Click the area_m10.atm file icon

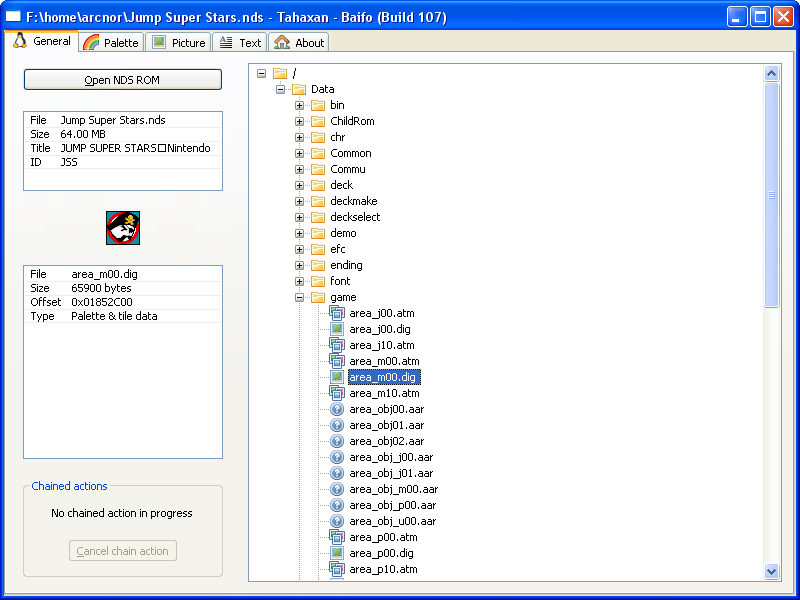point(337,393)
